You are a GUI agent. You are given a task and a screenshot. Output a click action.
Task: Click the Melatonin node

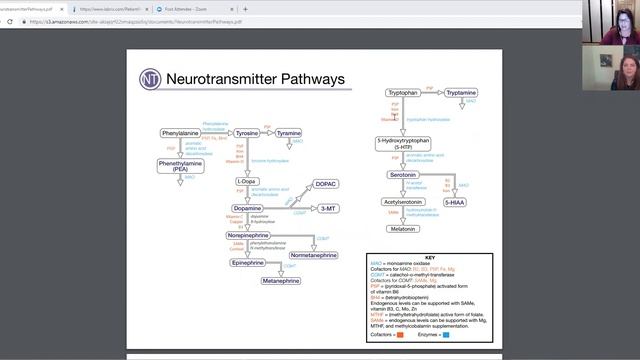pos(403,229)
